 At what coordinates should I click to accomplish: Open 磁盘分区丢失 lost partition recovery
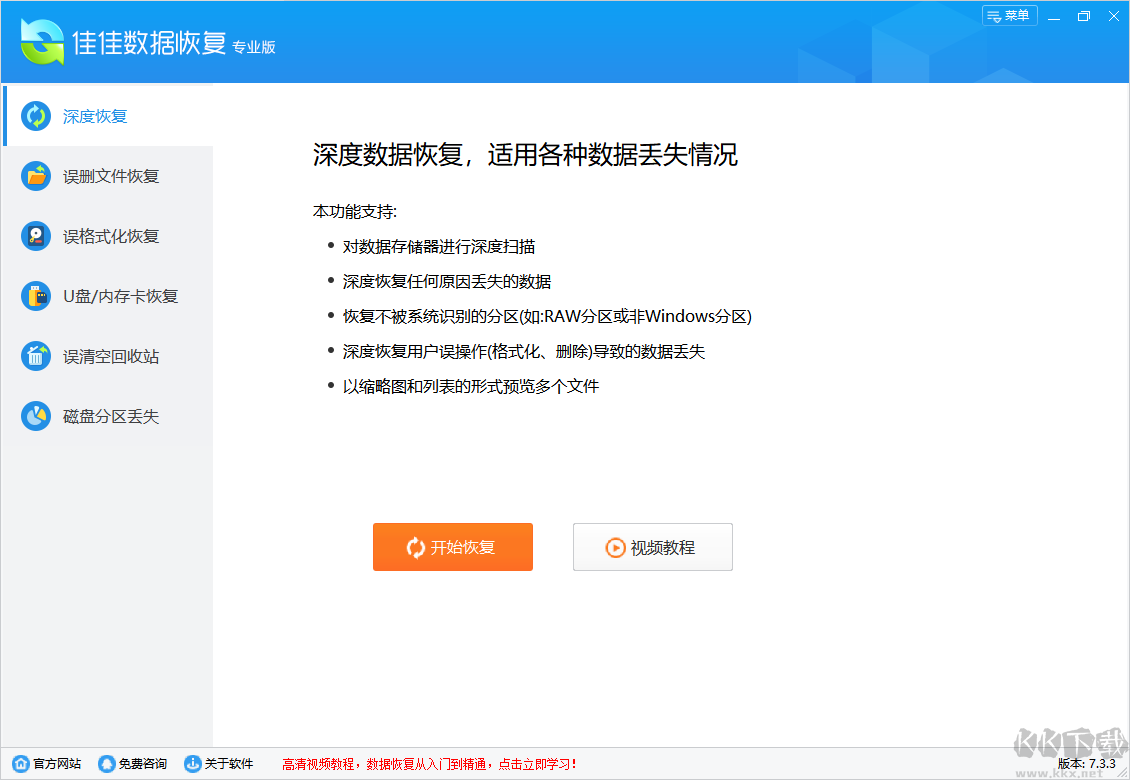click(35, 416)
